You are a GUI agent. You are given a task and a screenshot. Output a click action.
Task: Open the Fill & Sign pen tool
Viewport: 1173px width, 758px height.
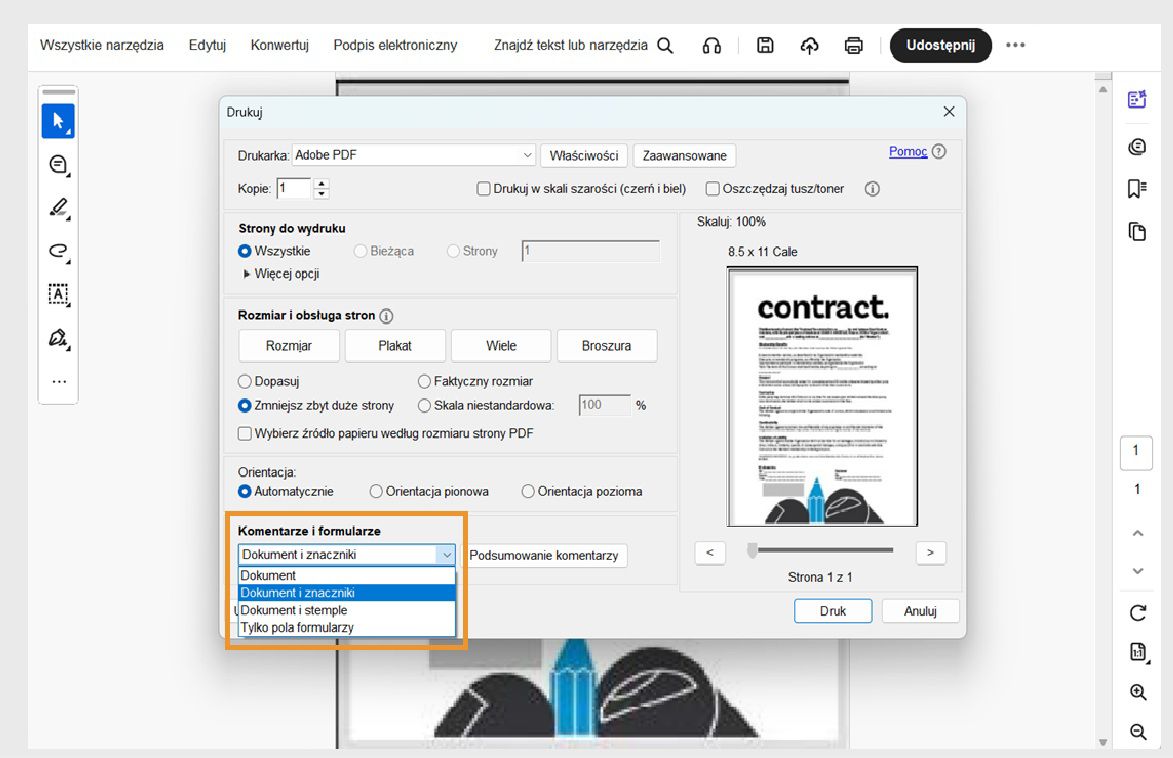(x=57, y=338)
